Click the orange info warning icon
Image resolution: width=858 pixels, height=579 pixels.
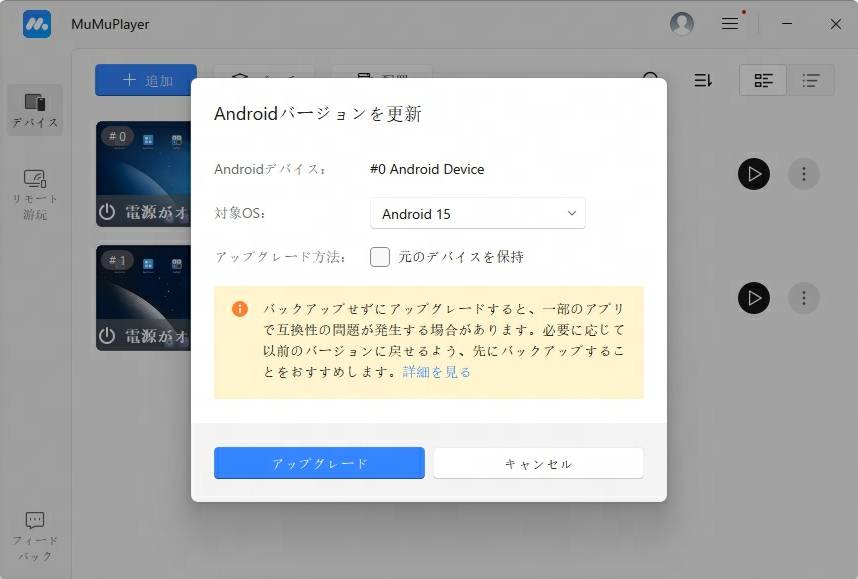tap(240, 309)
